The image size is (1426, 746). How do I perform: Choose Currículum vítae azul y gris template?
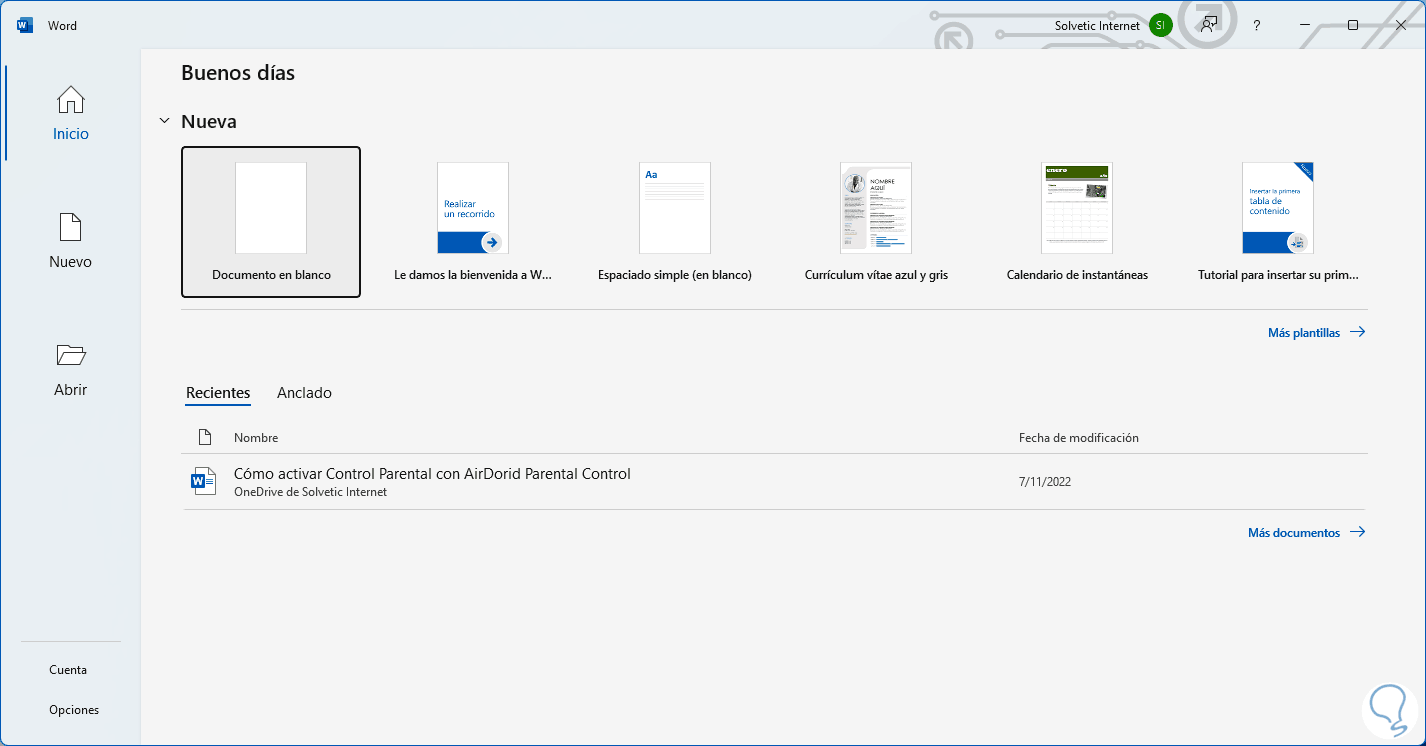(876, 222)
